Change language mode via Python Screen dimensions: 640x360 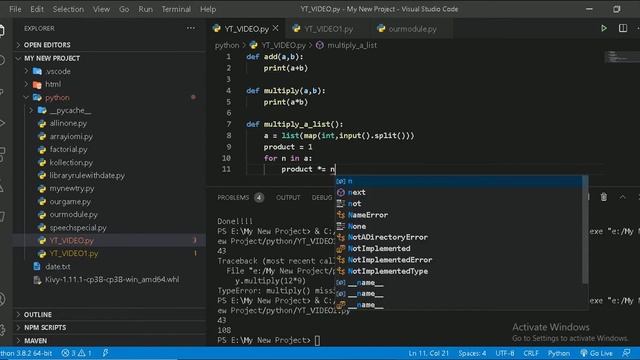point(558,353)
